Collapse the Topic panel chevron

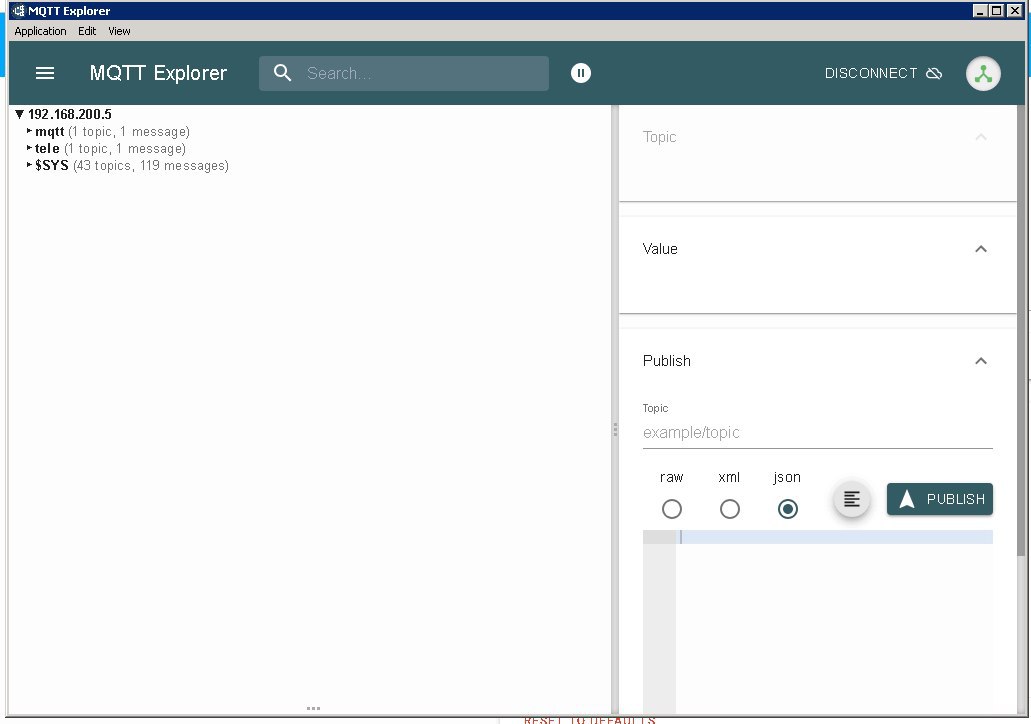point(980,137)
